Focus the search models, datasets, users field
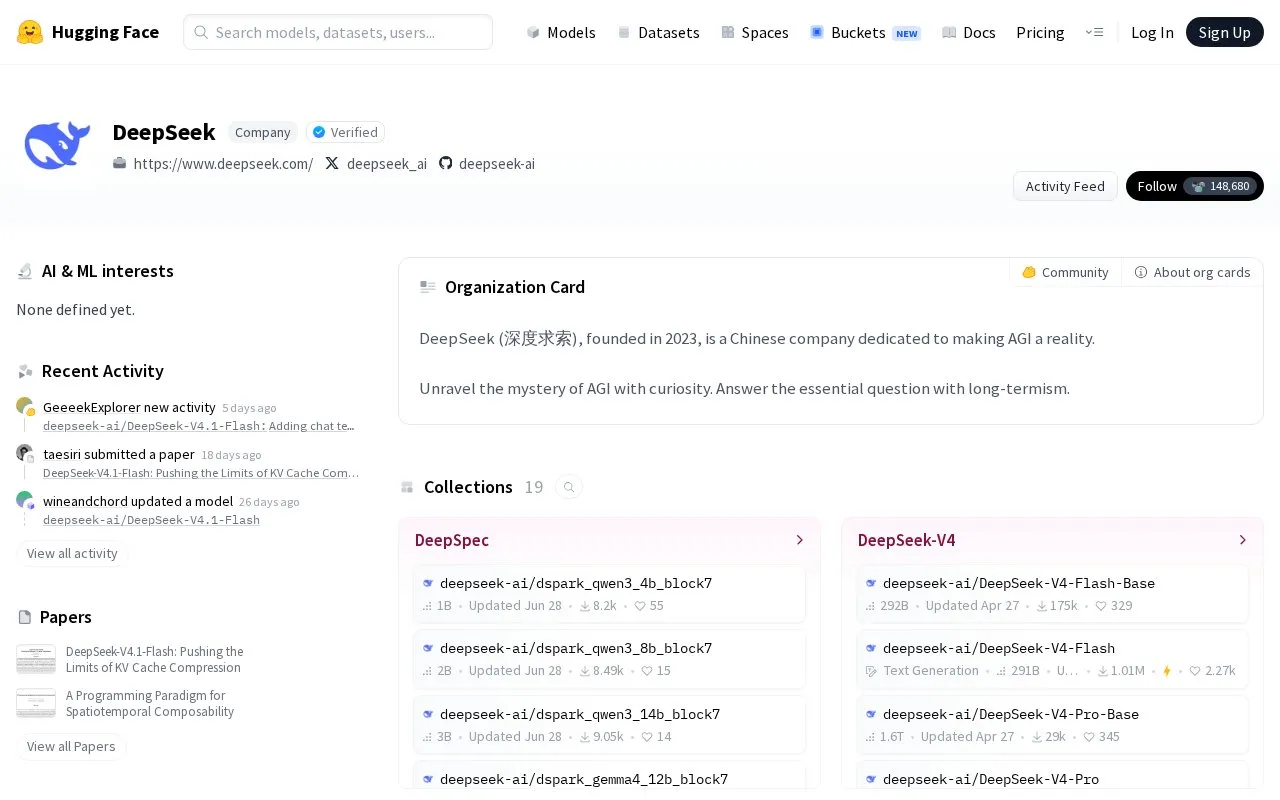Viewport: 1280px width, 800px height. click(x=338, y=32)
